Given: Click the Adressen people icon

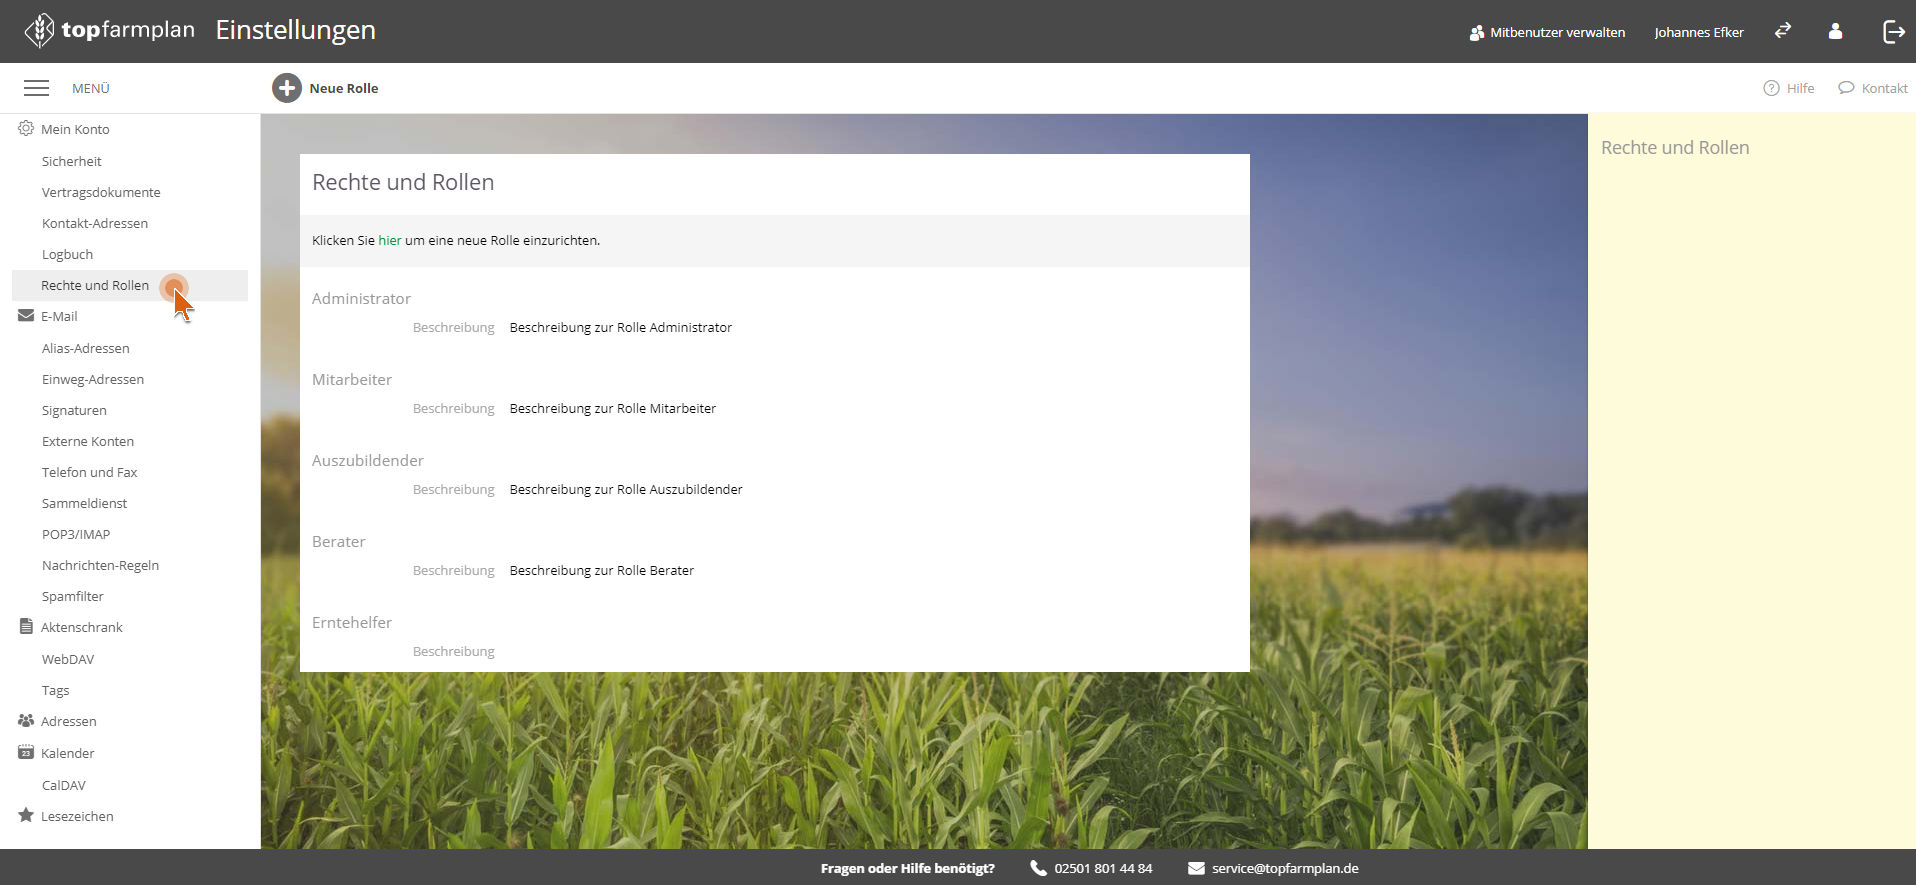Looking at the screenshot, I should coord(26,720).
